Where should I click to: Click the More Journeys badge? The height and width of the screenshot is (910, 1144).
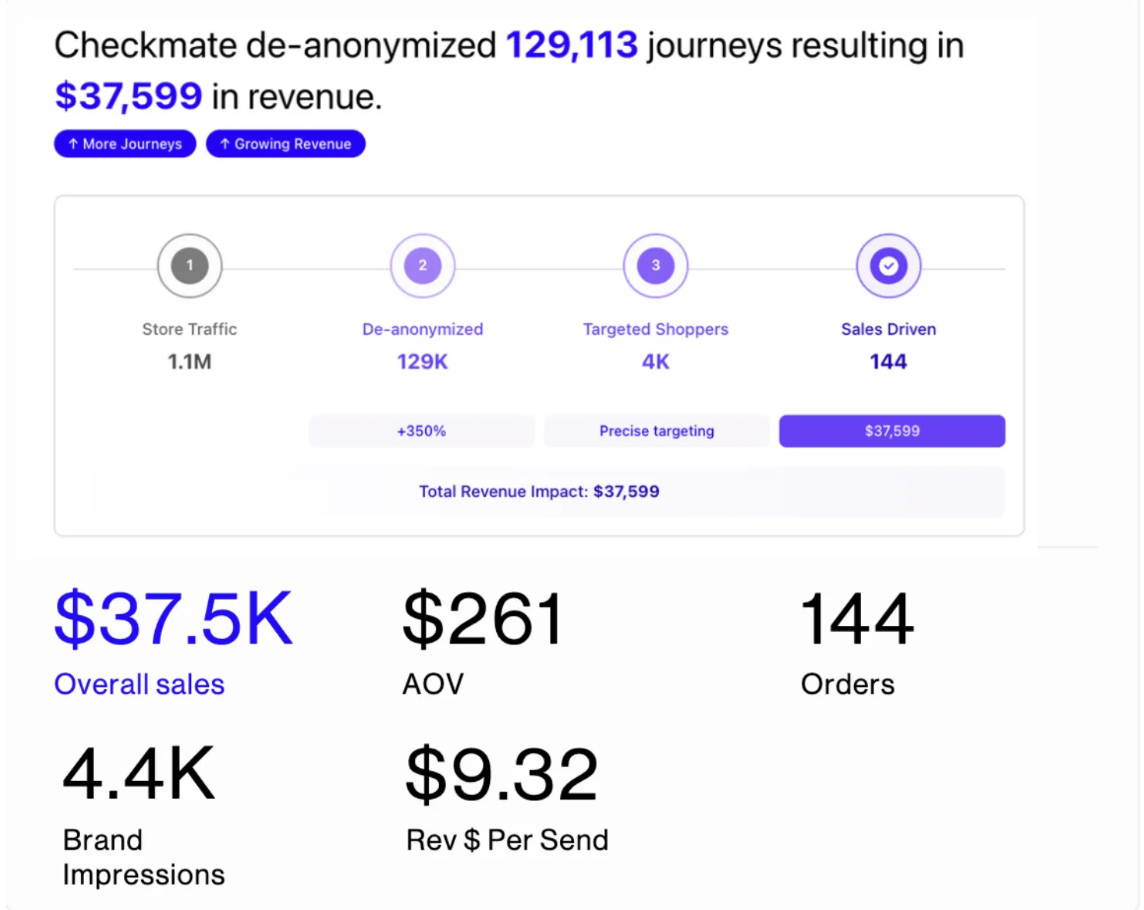pyautogui.click(x=125, y=144)
